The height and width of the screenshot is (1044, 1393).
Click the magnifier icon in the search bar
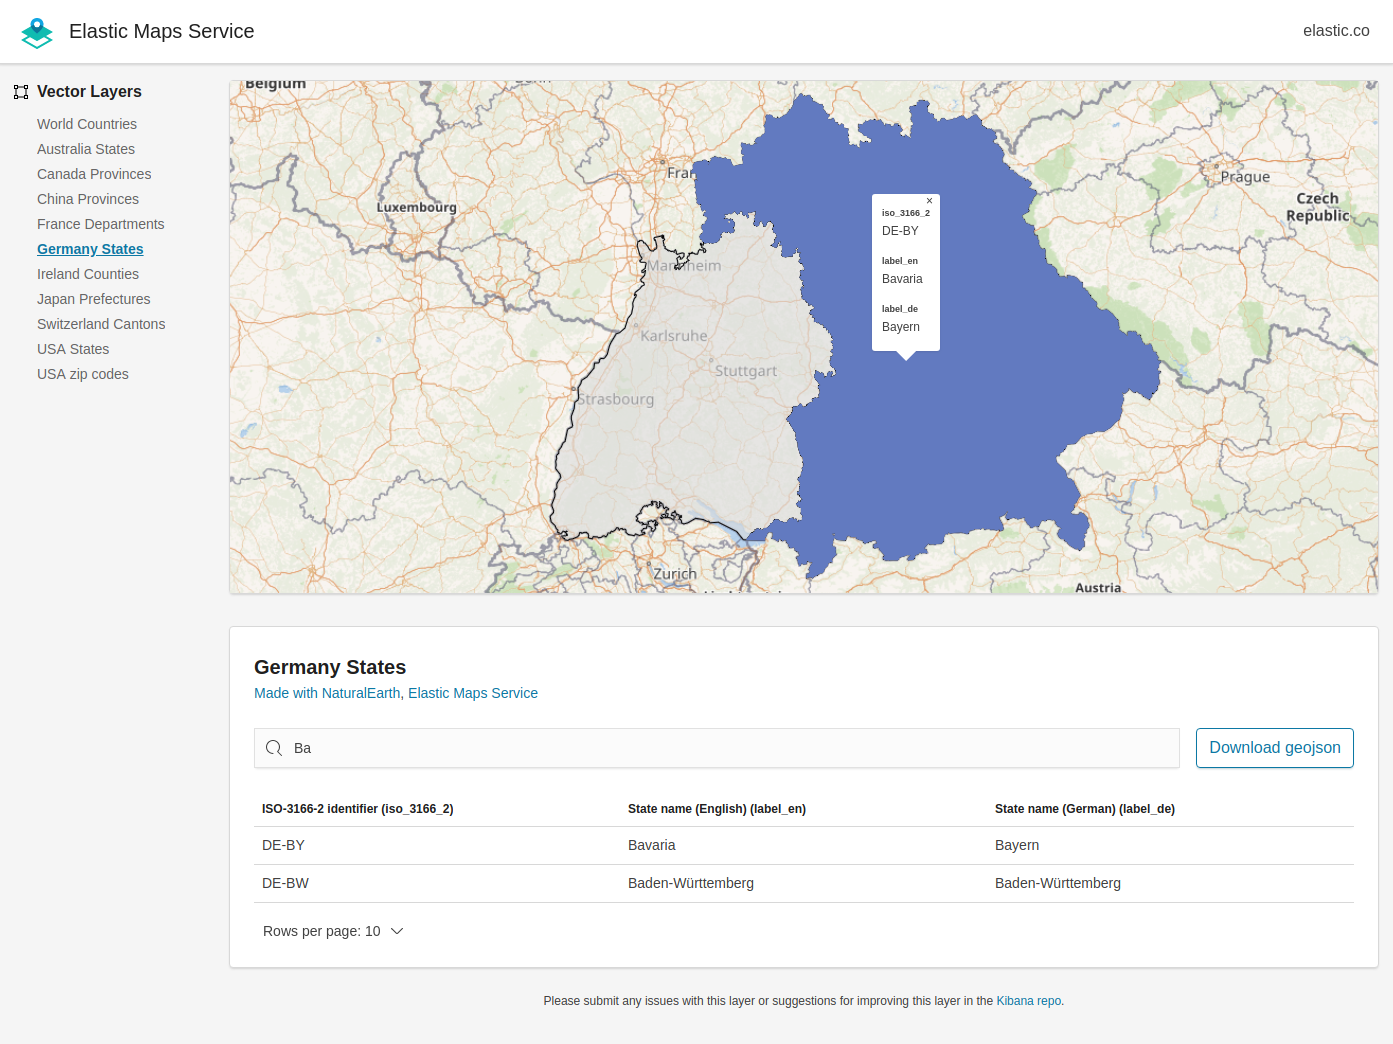(273, 747)
